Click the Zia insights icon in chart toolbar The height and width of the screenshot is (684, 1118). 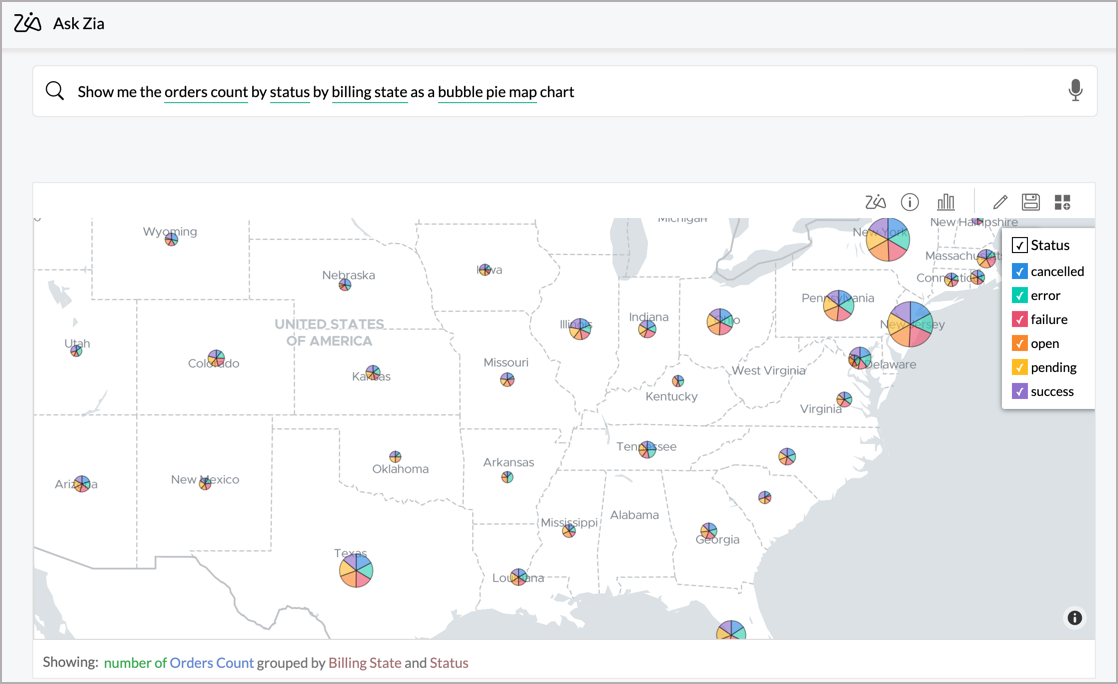[x=875, y=202]
